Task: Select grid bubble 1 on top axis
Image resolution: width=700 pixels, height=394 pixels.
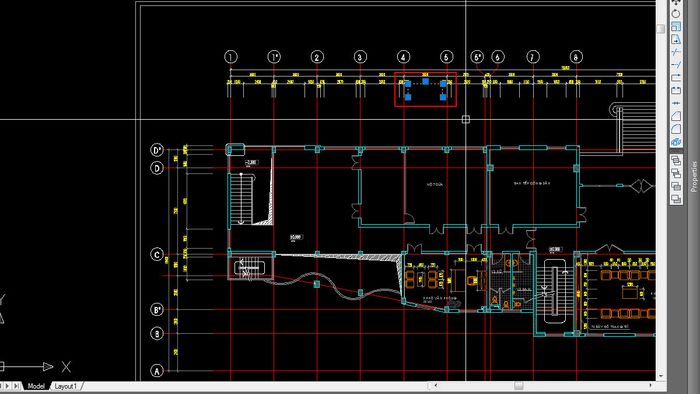Action: pyautogui.click(x=231, y=57)
